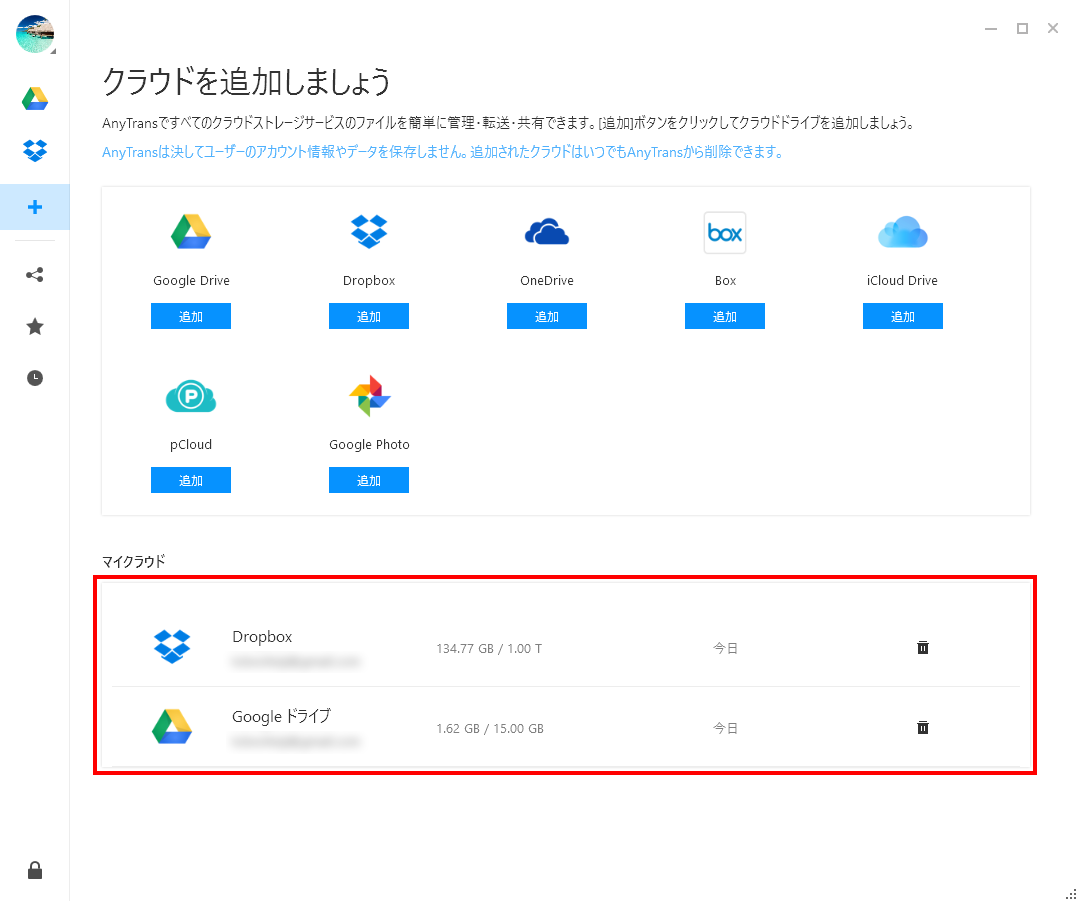Click the Google Drive cloud logo
1078x901 pixels.
click(x=191, y=232)
